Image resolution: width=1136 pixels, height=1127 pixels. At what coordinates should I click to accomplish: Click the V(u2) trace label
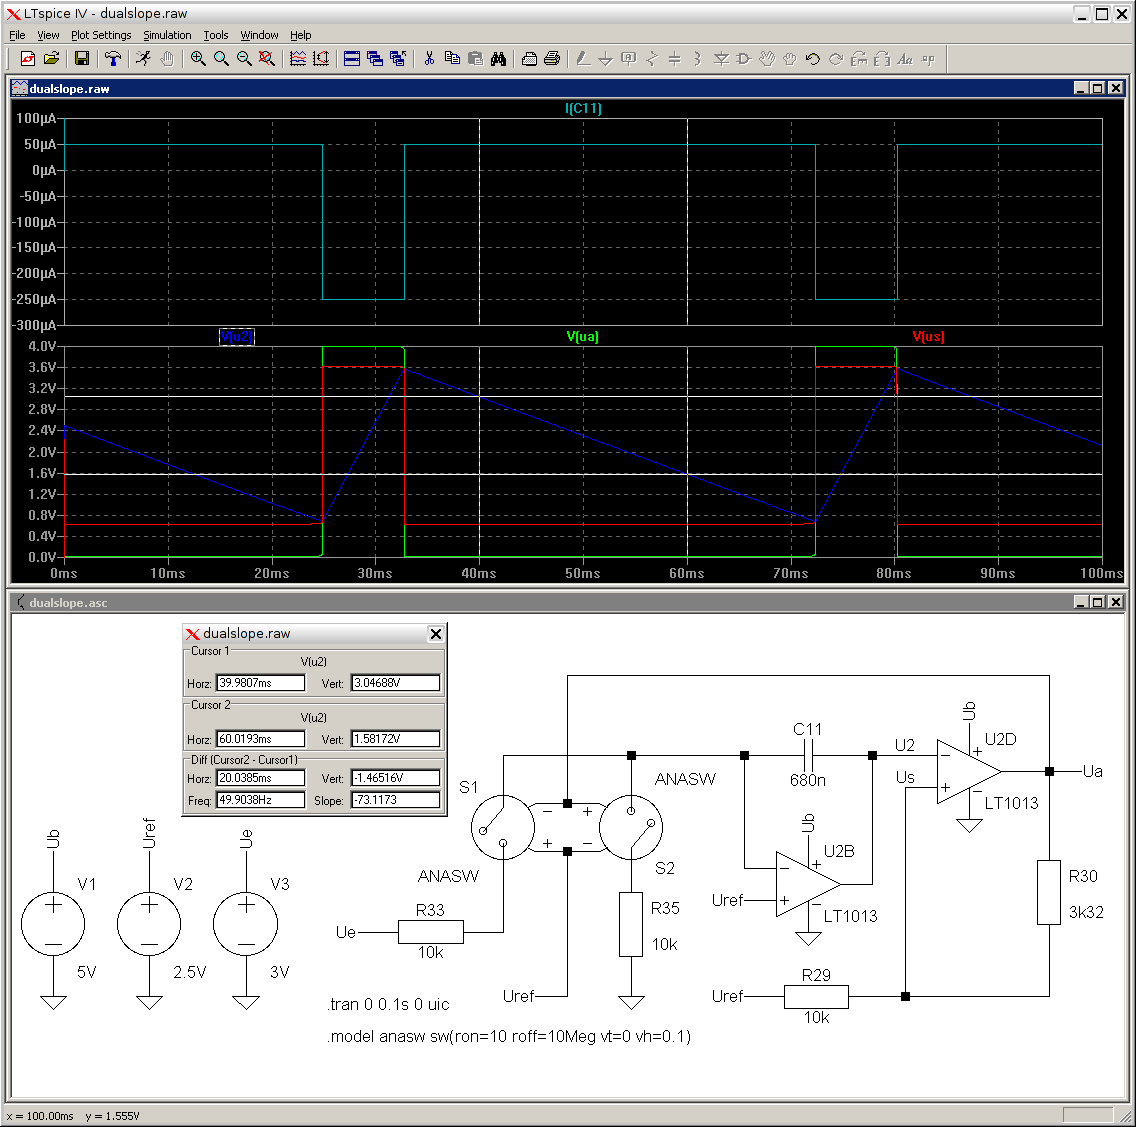tap(237, 337)
